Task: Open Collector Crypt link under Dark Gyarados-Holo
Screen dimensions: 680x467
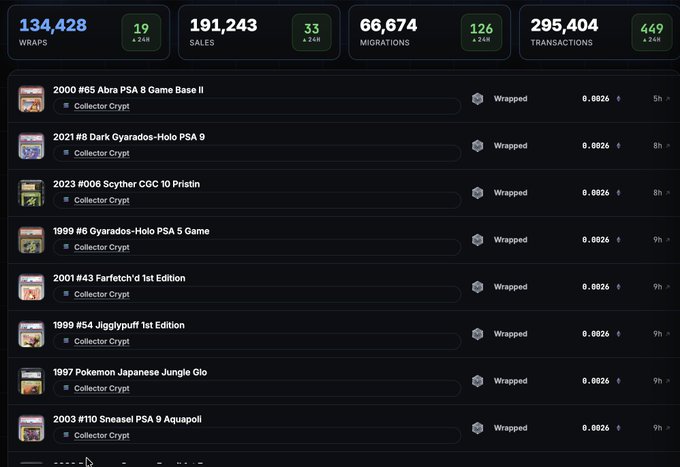Action: (101, 153)
